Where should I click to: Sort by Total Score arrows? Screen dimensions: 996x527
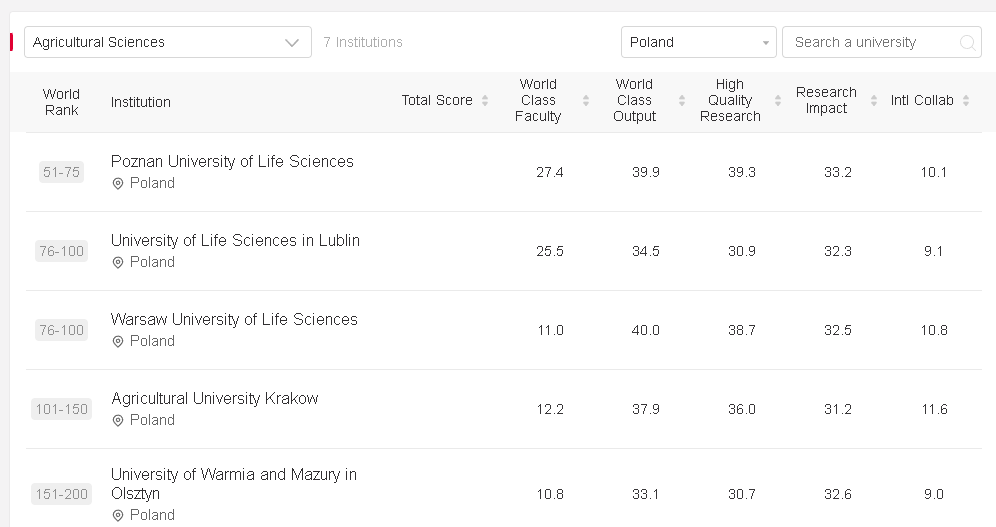485,101
